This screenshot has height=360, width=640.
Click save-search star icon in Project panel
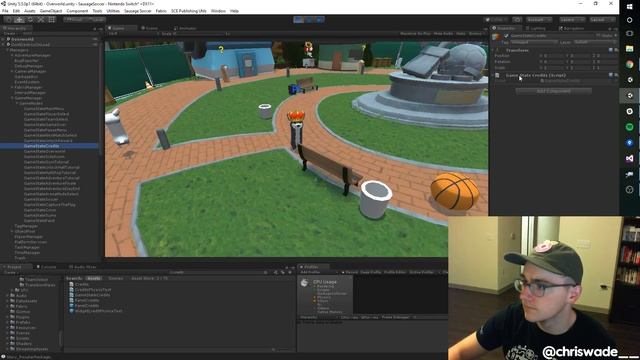click(290, 272)
